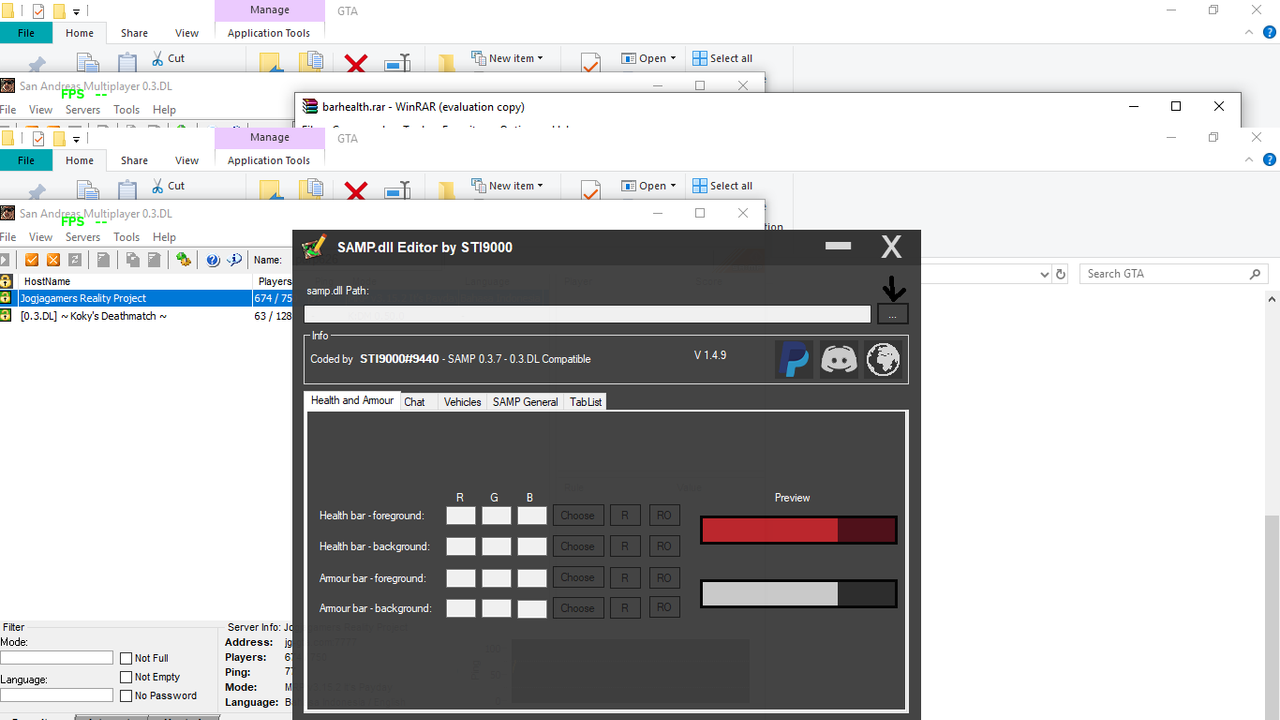The image size is (1280, 720).
Task: Switch to the SAMP General tab
Action: click(x=525, y=402)
